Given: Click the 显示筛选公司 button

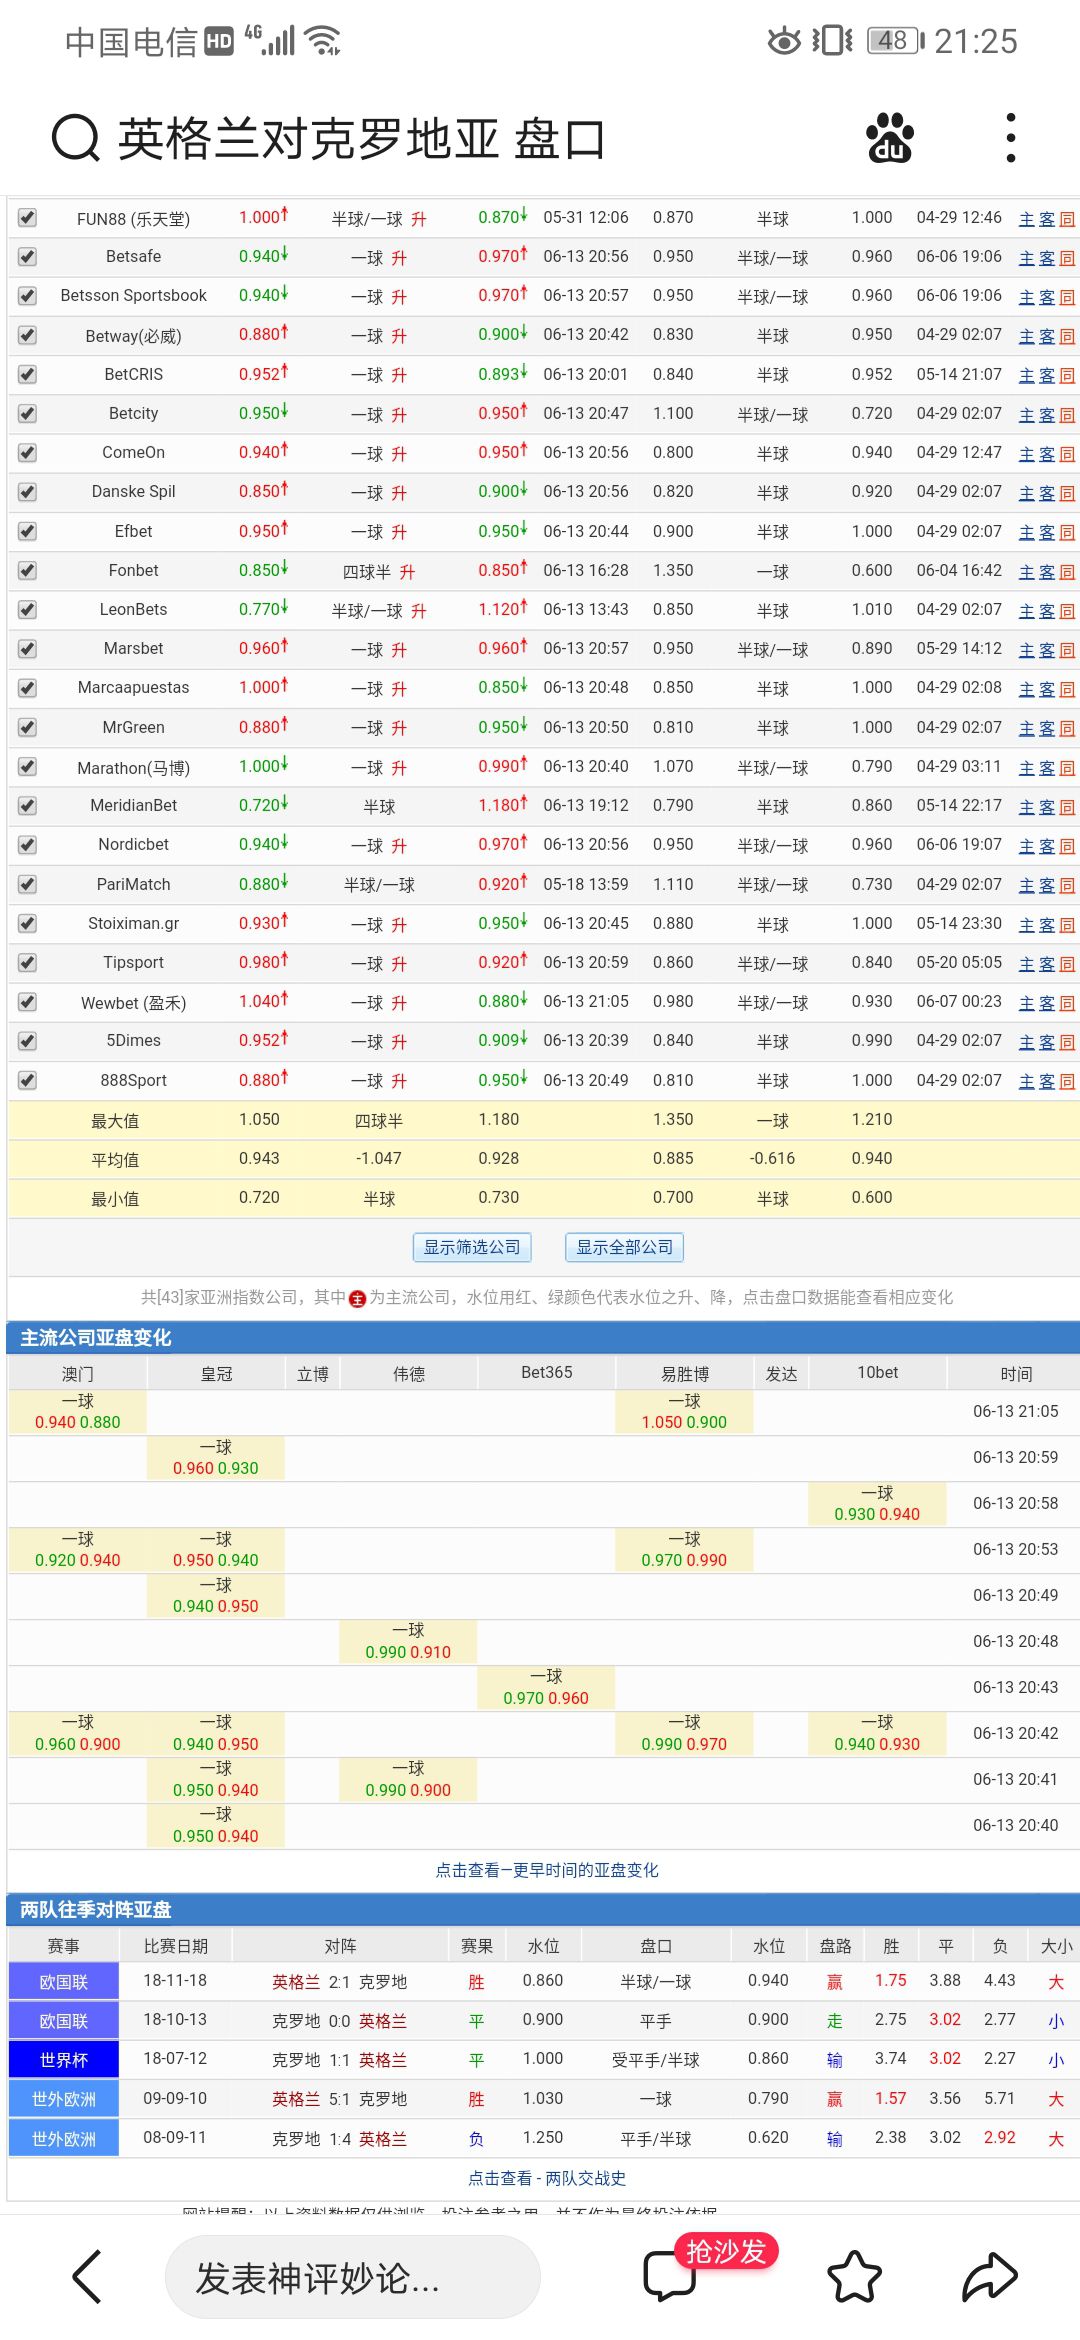Looking at the screenshot, I should pyautogui.click(x=472, y=1247).
